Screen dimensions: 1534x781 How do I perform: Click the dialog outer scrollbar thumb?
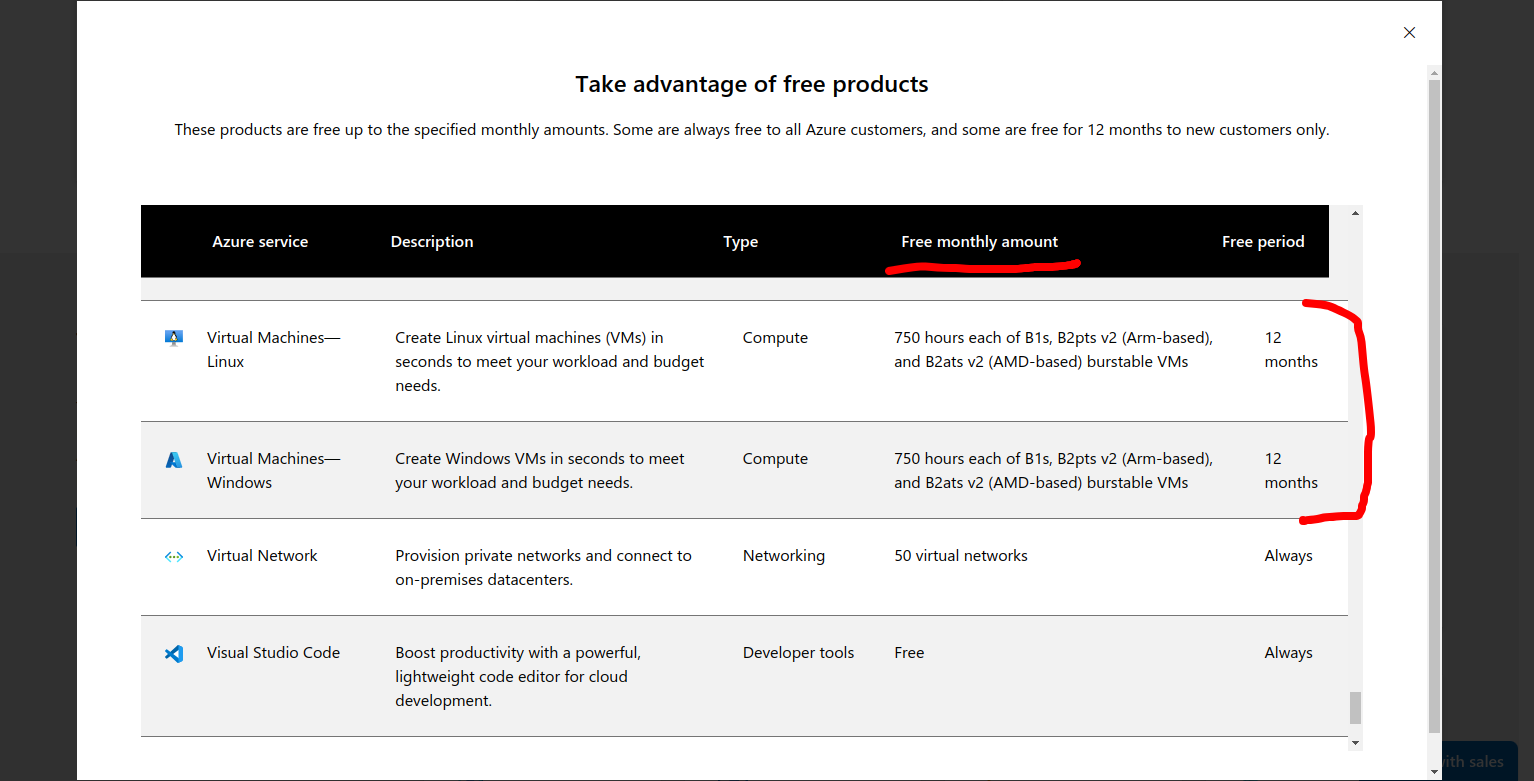1435,405
